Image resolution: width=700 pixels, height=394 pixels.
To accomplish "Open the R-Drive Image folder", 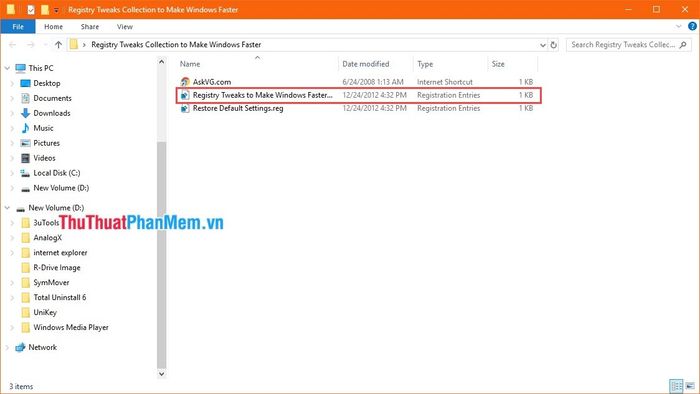I will tap(57, 268).
